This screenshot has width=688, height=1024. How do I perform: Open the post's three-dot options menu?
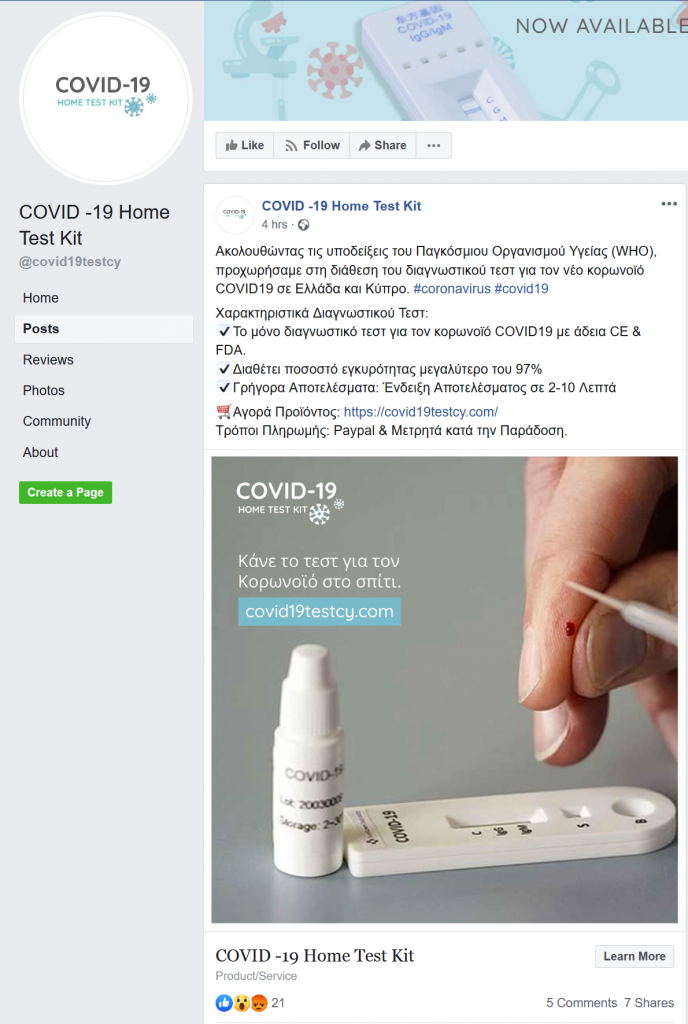[x=668, y=204]
